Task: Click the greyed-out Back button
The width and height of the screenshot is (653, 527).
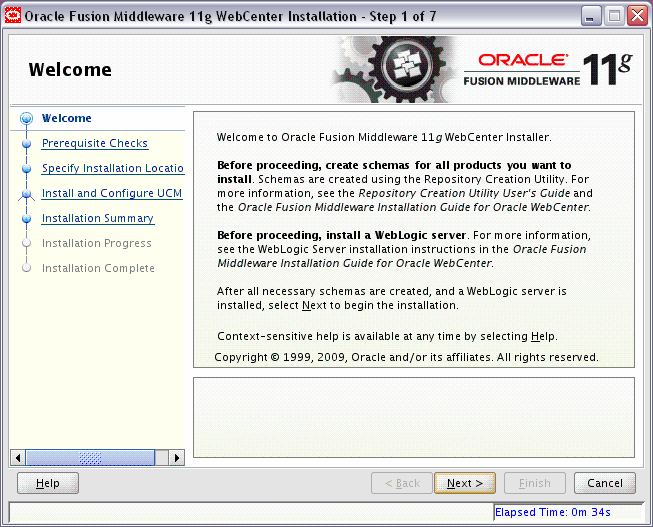Action: pyautogui.click(x=402, y=483)
